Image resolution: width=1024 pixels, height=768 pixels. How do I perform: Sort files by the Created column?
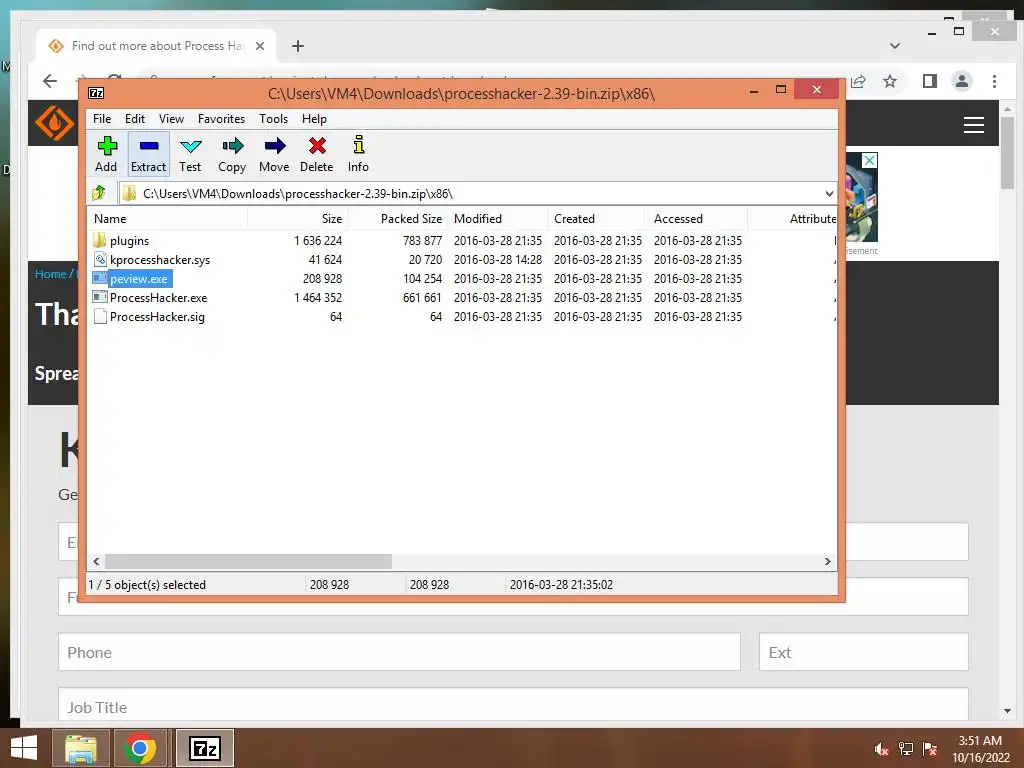[x=598, y=219]
